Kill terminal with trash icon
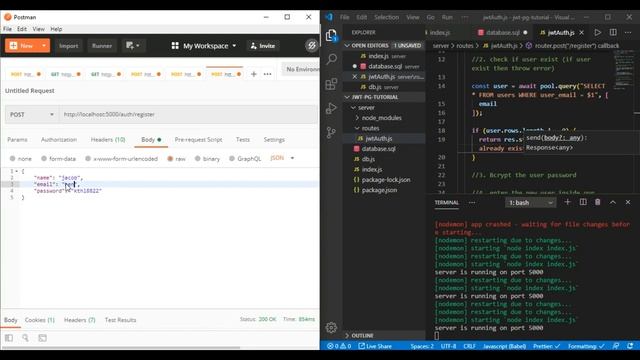Viewport: 640px width, 360px height. coord(598,202)
